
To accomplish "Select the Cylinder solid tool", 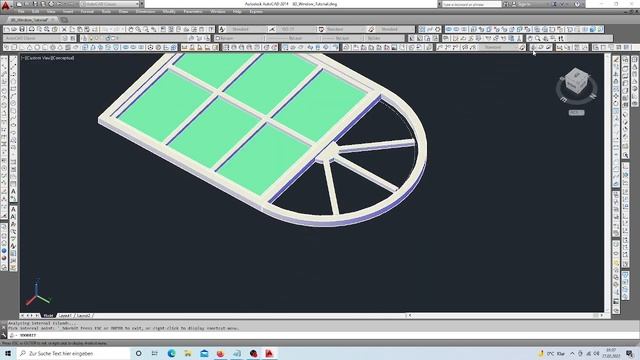I will click(x=45, y=48).
